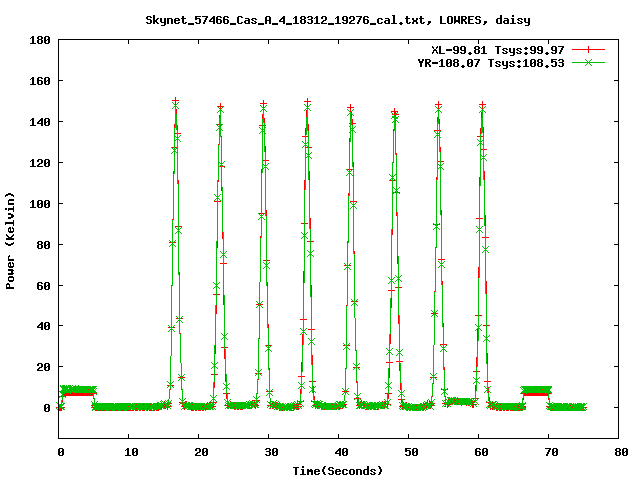Click x-axis tick label '80'

(x=621, y=452)
